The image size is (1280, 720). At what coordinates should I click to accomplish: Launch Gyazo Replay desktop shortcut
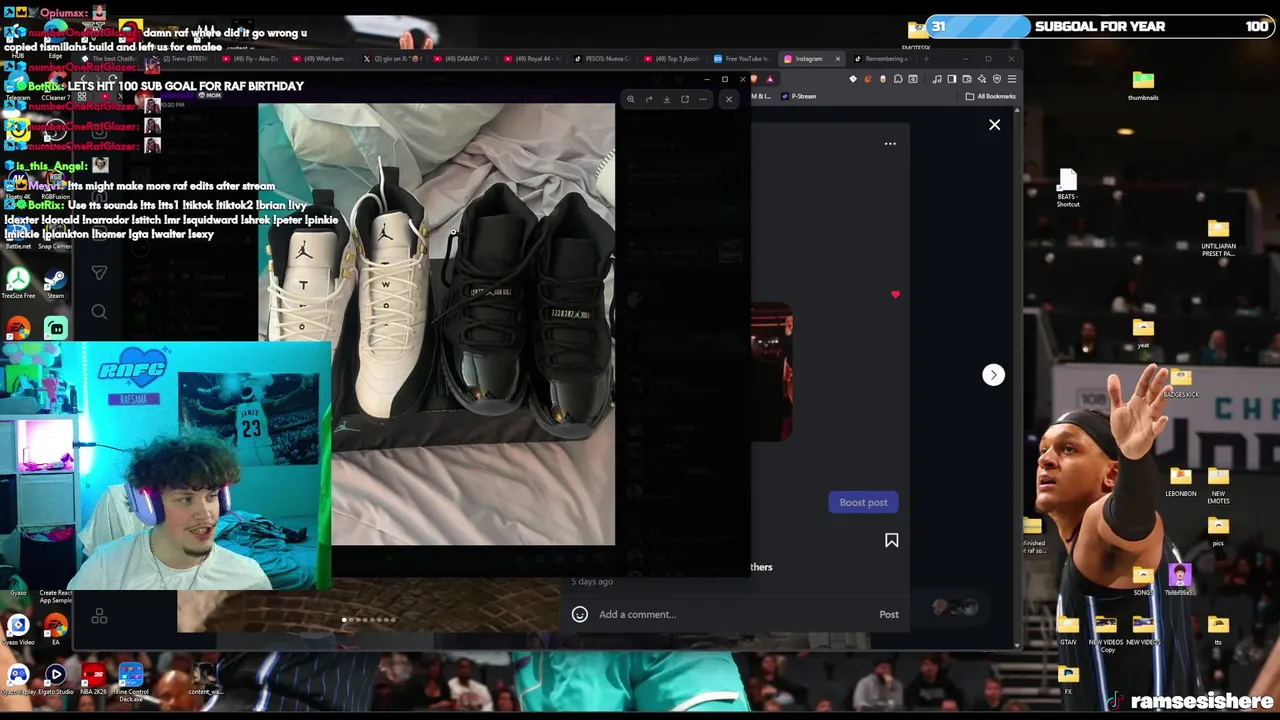tap(18, 680)
